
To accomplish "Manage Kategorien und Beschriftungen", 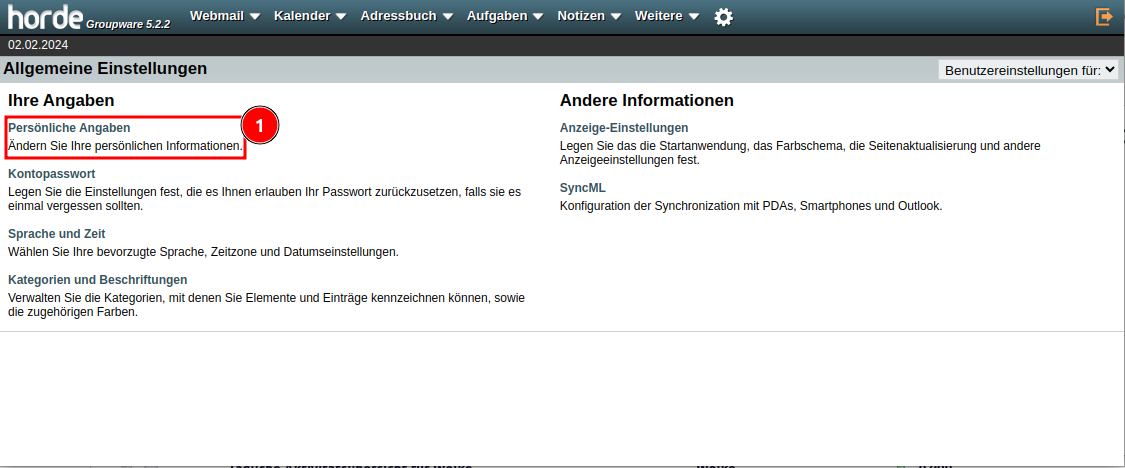I will pos(97,280).
